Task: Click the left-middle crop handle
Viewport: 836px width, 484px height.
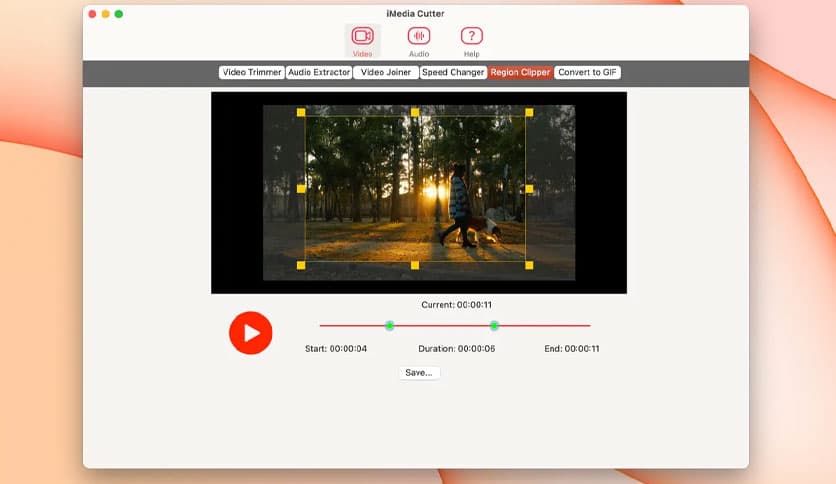Action: click(x=301, y=189)
